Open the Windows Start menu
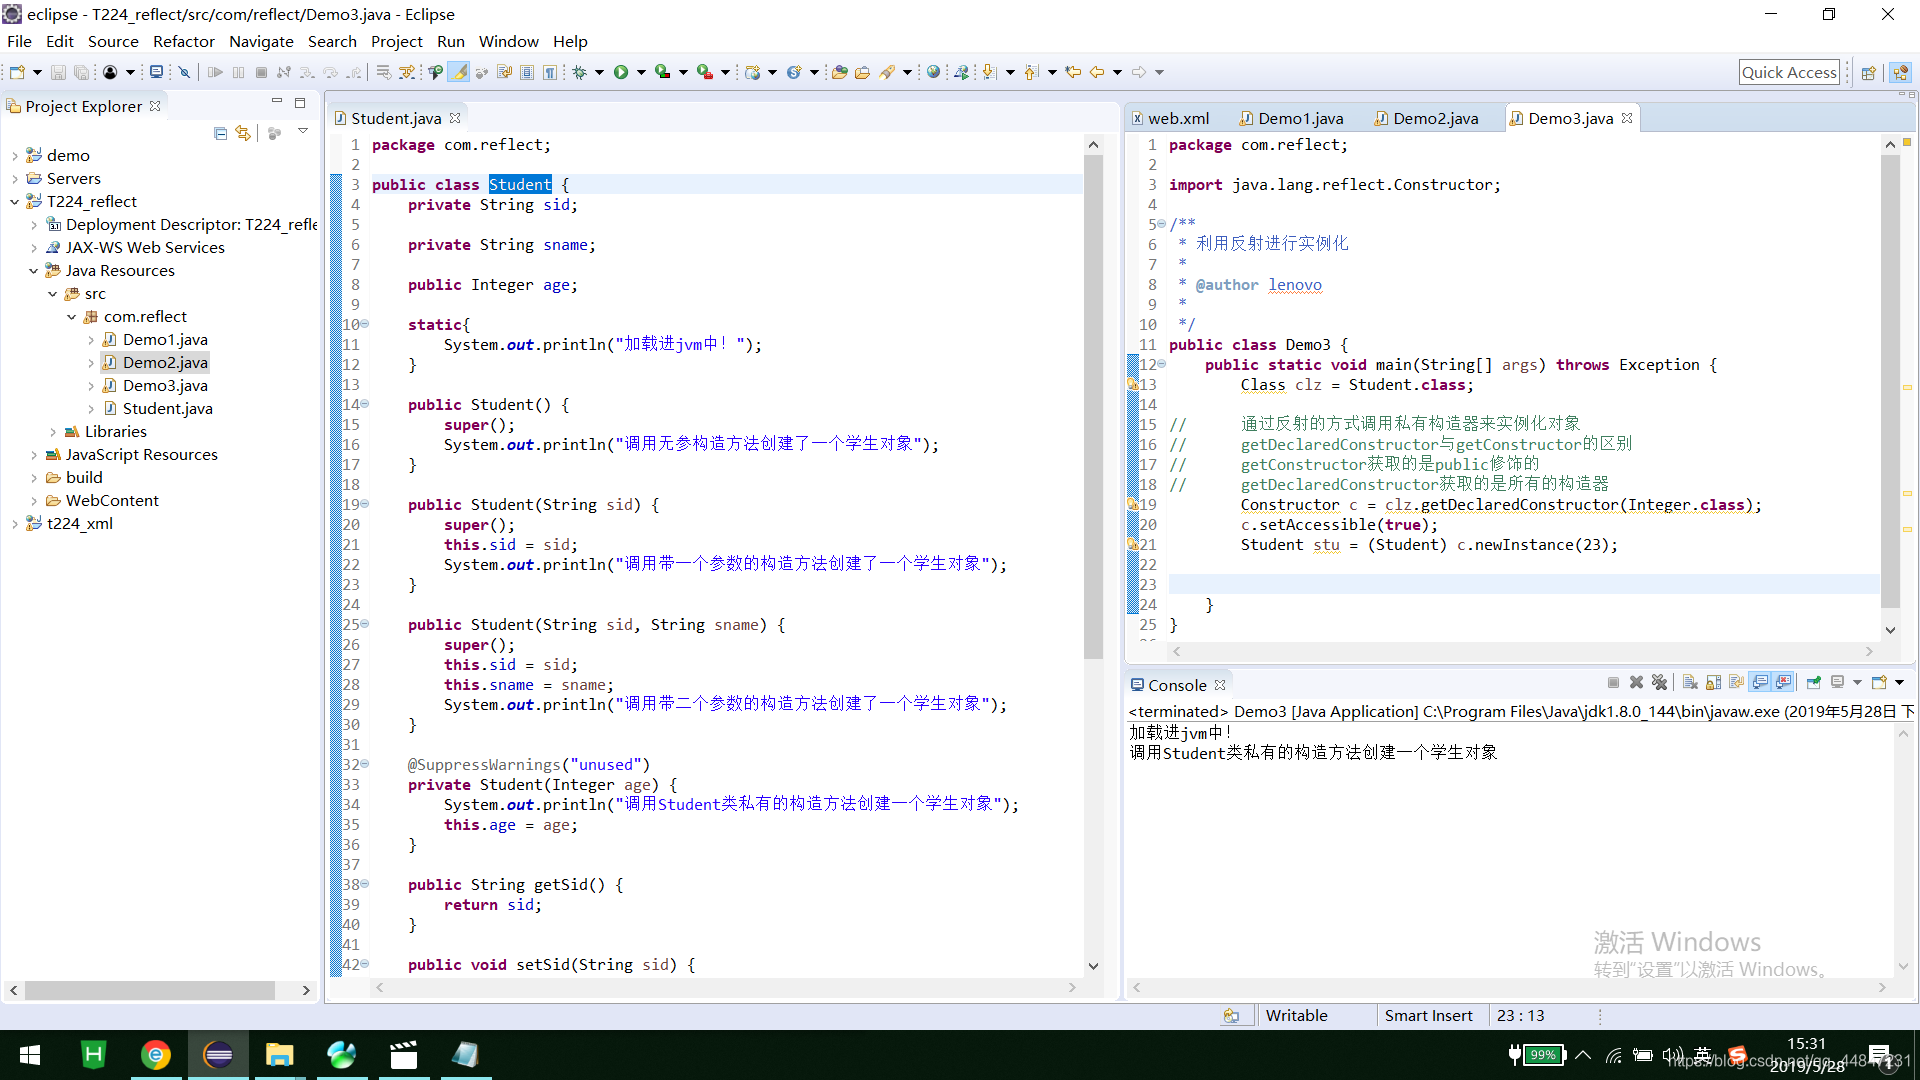Screen dimensions: 1920x1080 pos(30,1055)
